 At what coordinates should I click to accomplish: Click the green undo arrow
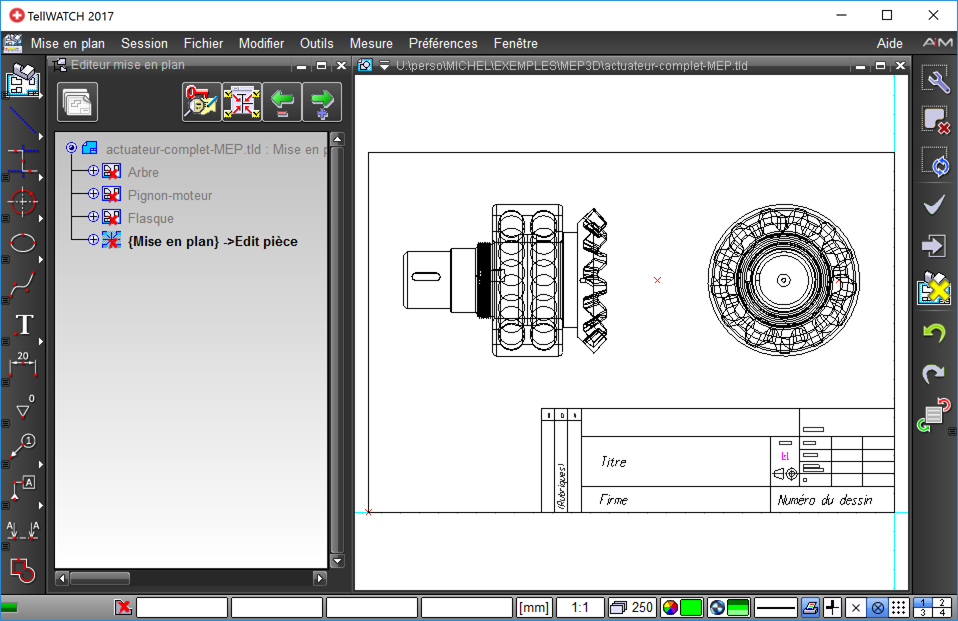click(x=932, y=332)
